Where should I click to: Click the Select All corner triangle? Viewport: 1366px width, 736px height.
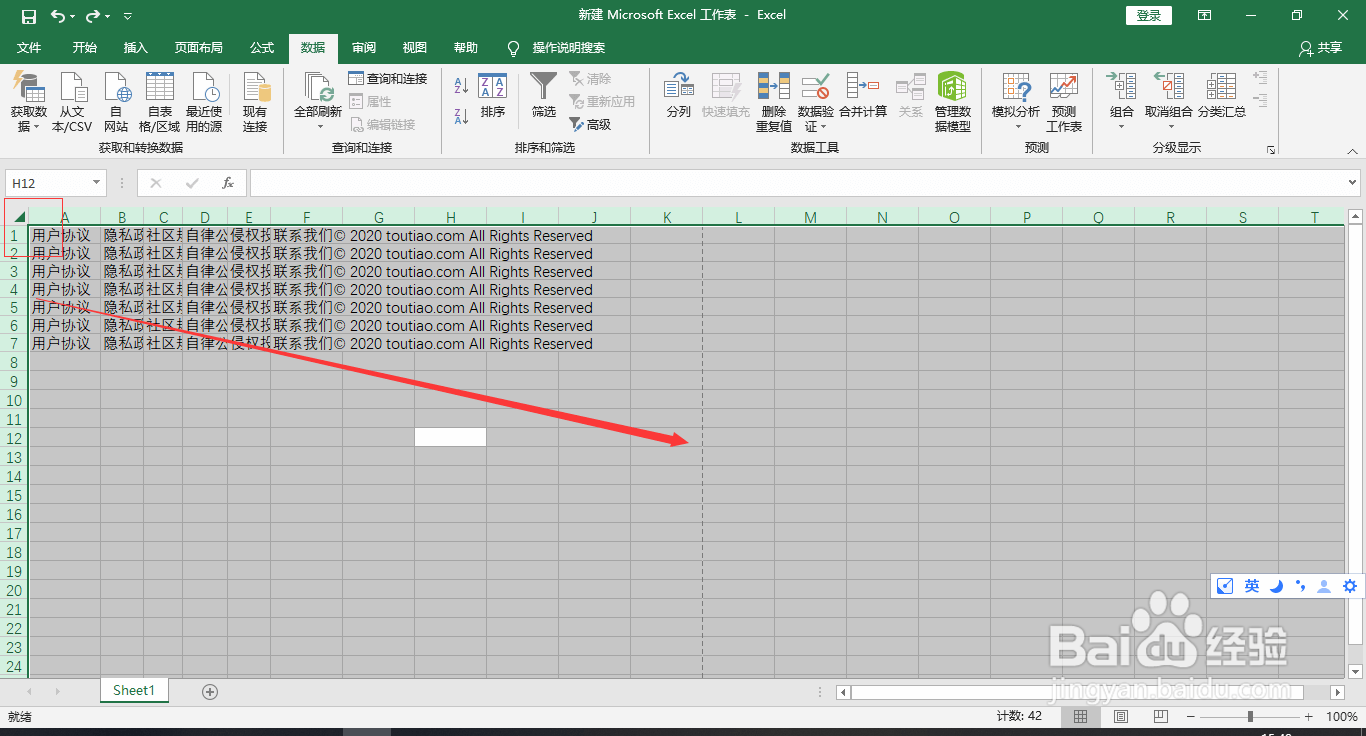(18, 217)
